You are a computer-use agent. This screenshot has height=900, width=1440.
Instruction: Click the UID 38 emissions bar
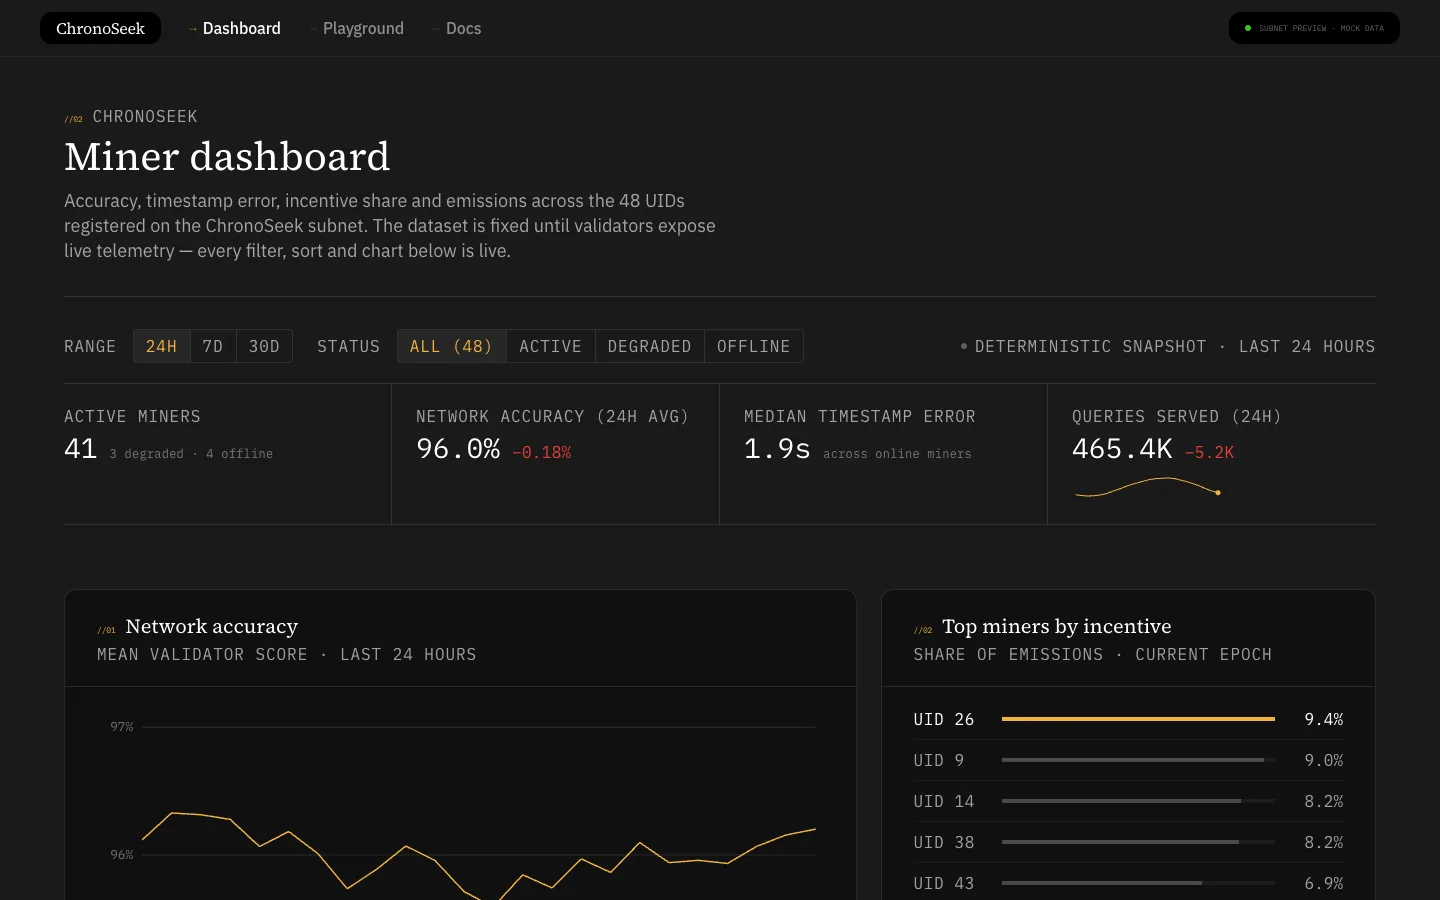1138,842
